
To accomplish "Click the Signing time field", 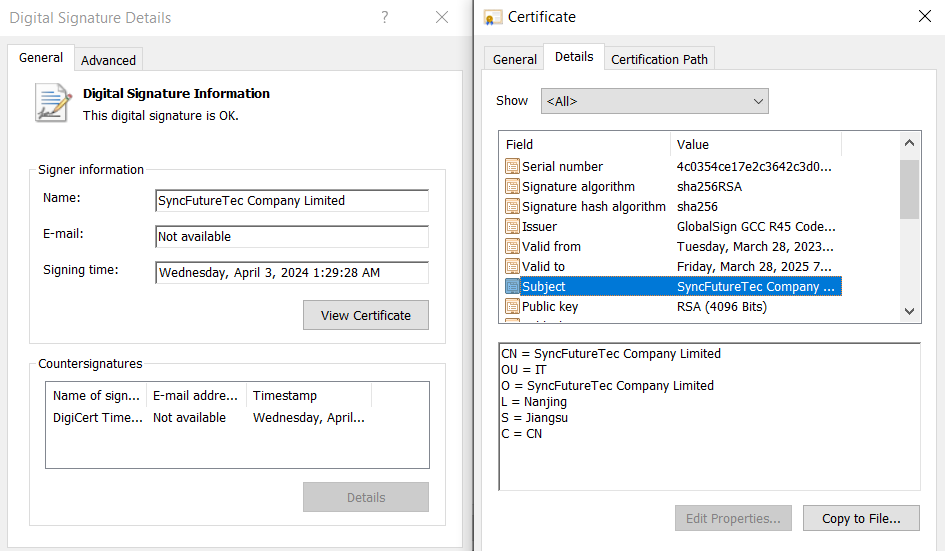I will click(x=292, y=272).
